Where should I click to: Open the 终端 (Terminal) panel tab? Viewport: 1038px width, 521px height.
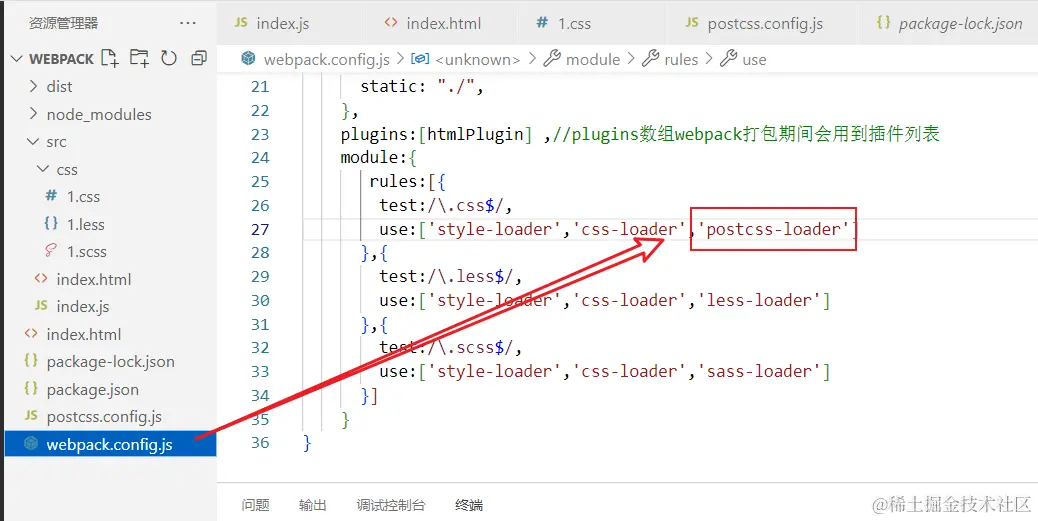(x=469, y=505)
